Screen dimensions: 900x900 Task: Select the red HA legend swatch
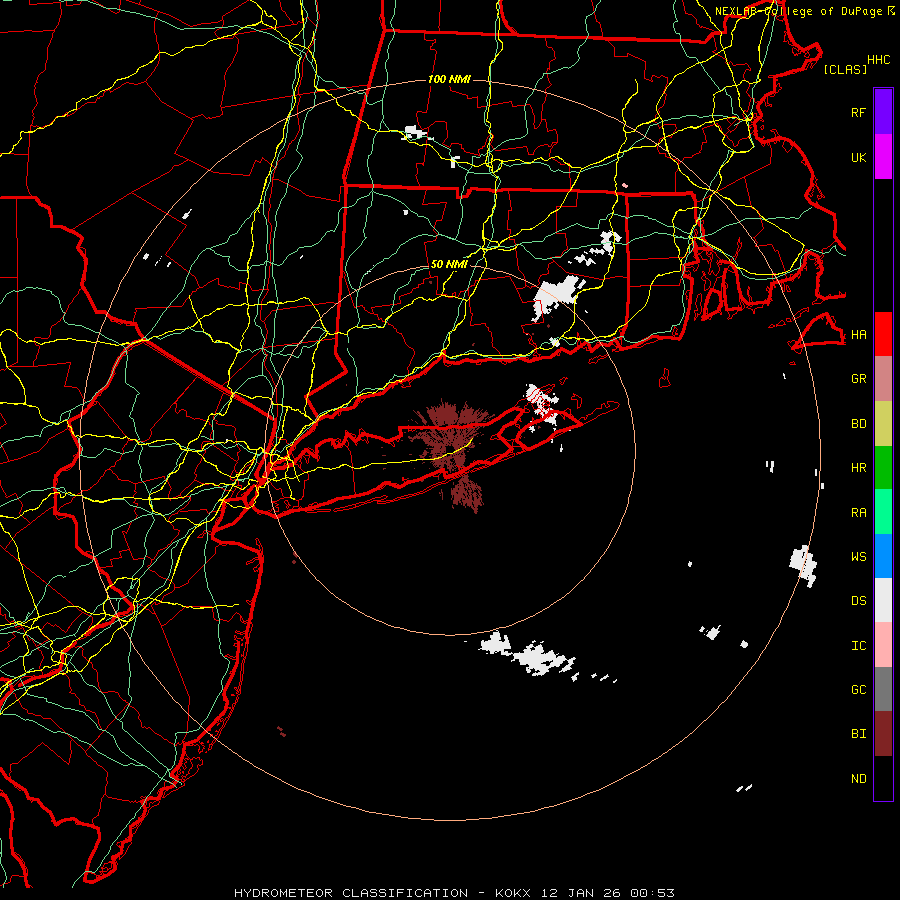(x=883, y=334)
